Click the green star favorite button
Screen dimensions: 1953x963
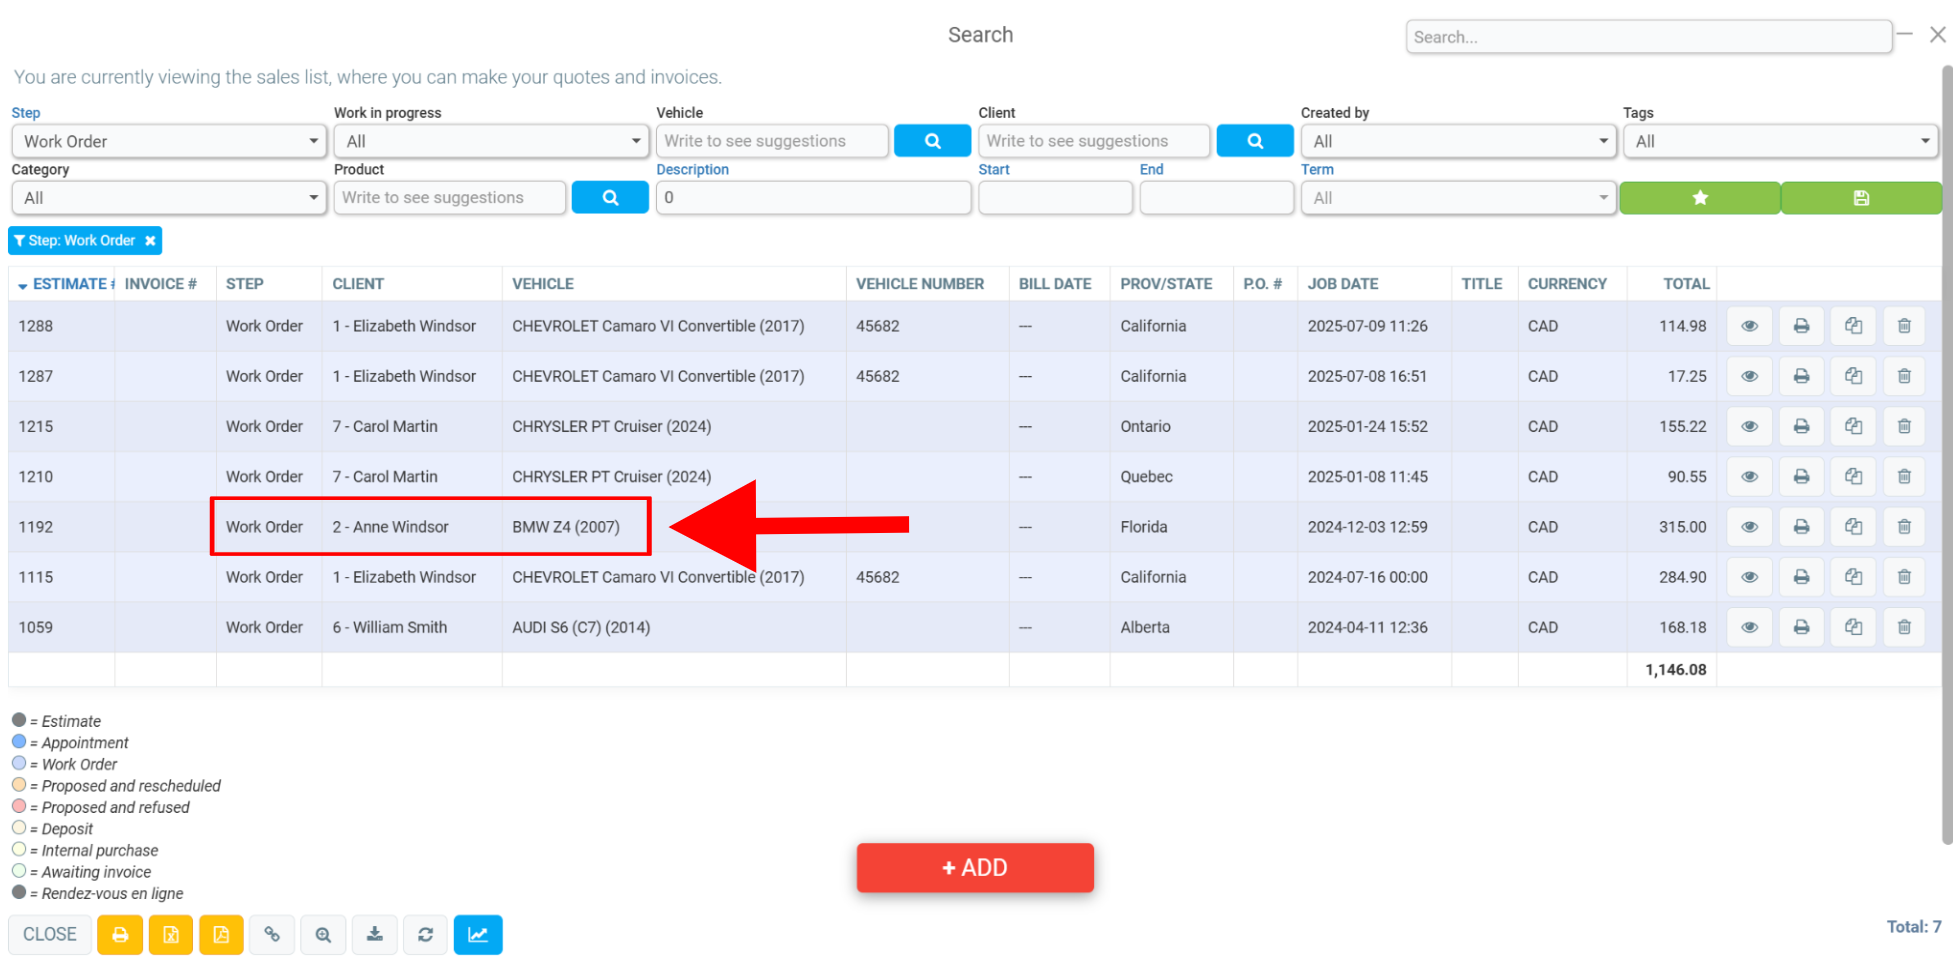(1700, 198)
